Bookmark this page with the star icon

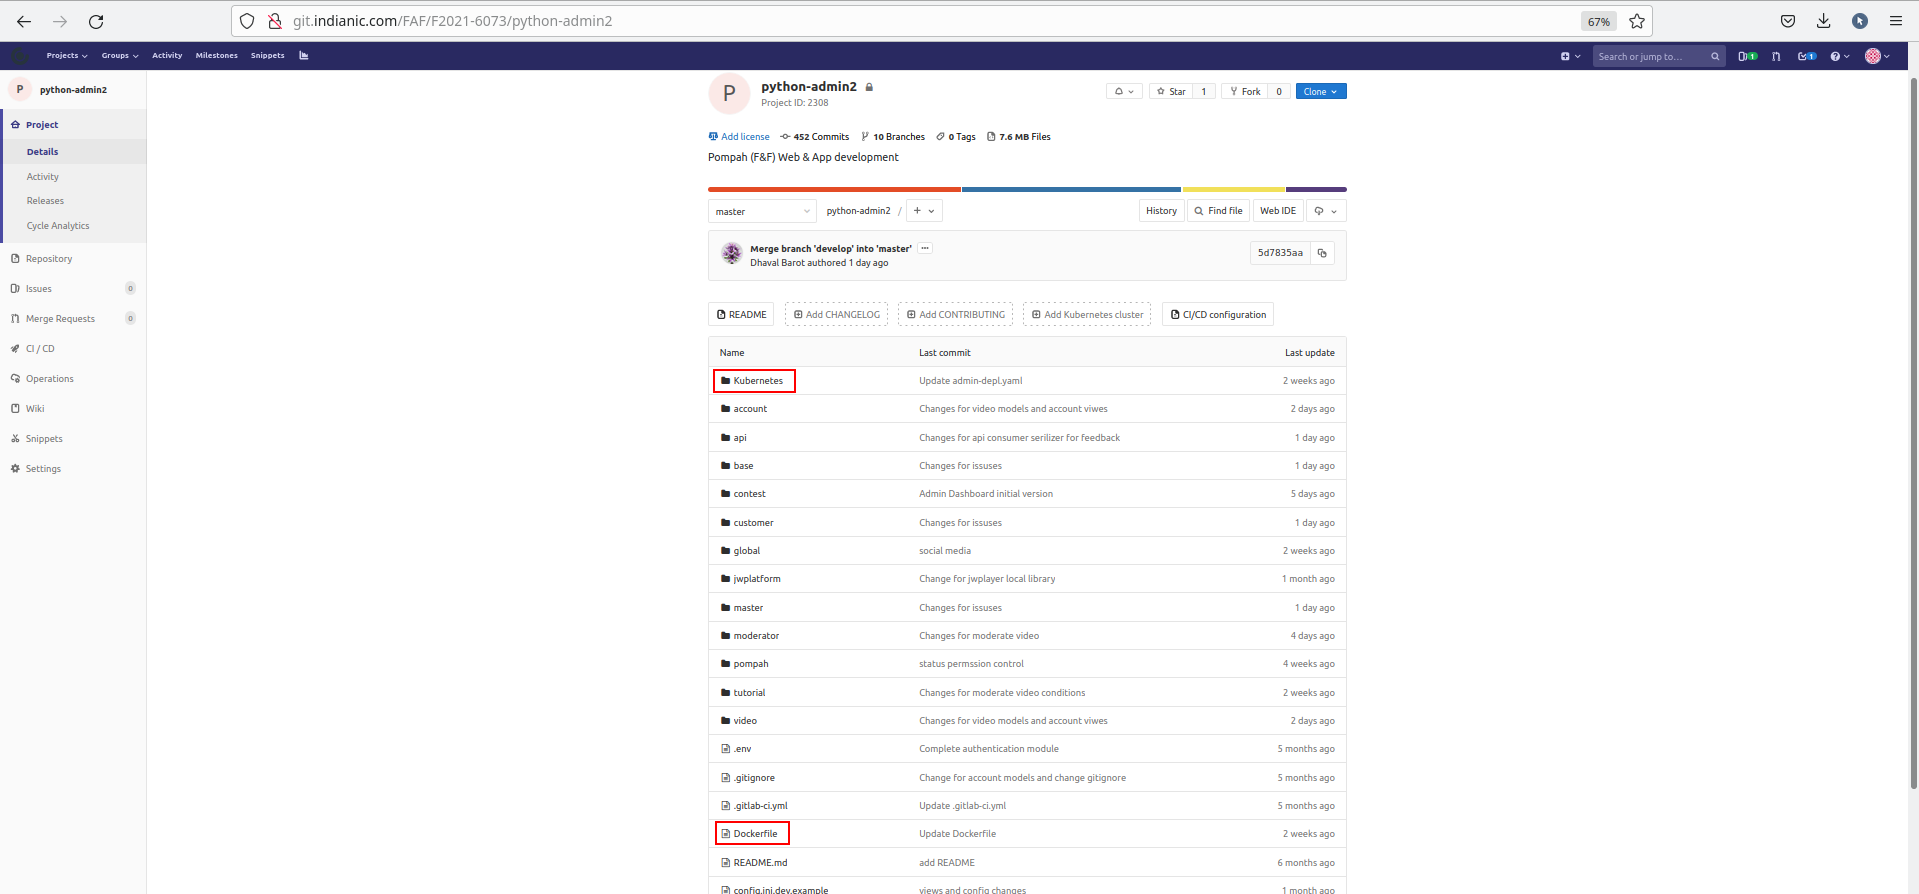[1637, 21]
